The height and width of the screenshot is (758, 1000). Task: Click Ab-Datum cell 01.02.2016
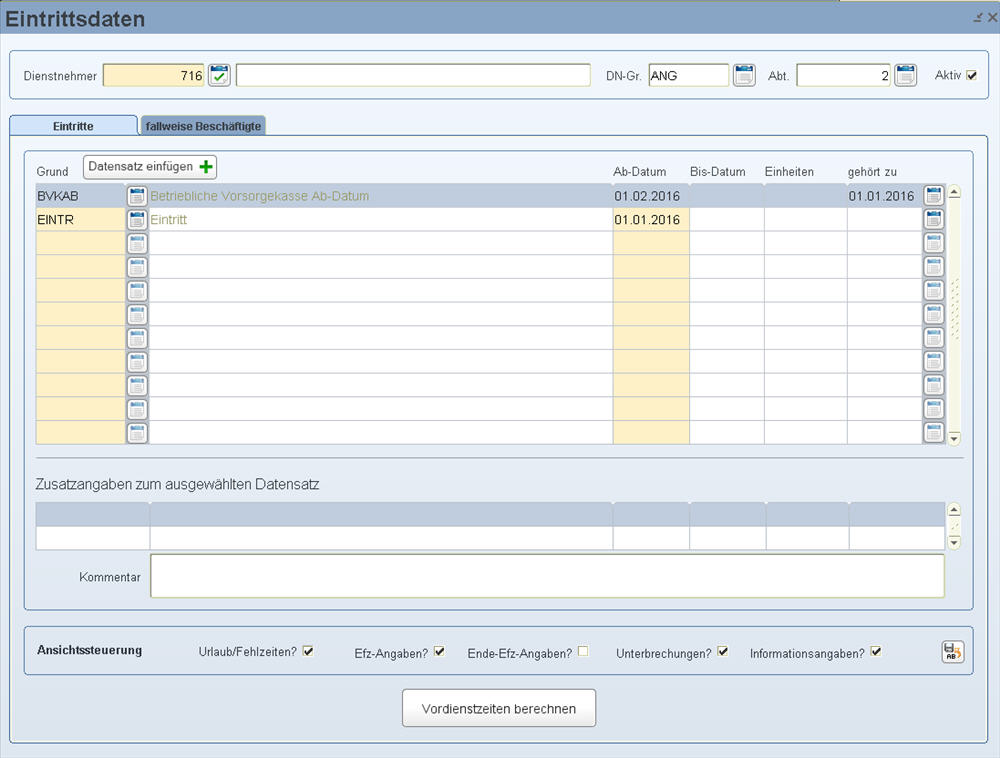coord(651,196)
